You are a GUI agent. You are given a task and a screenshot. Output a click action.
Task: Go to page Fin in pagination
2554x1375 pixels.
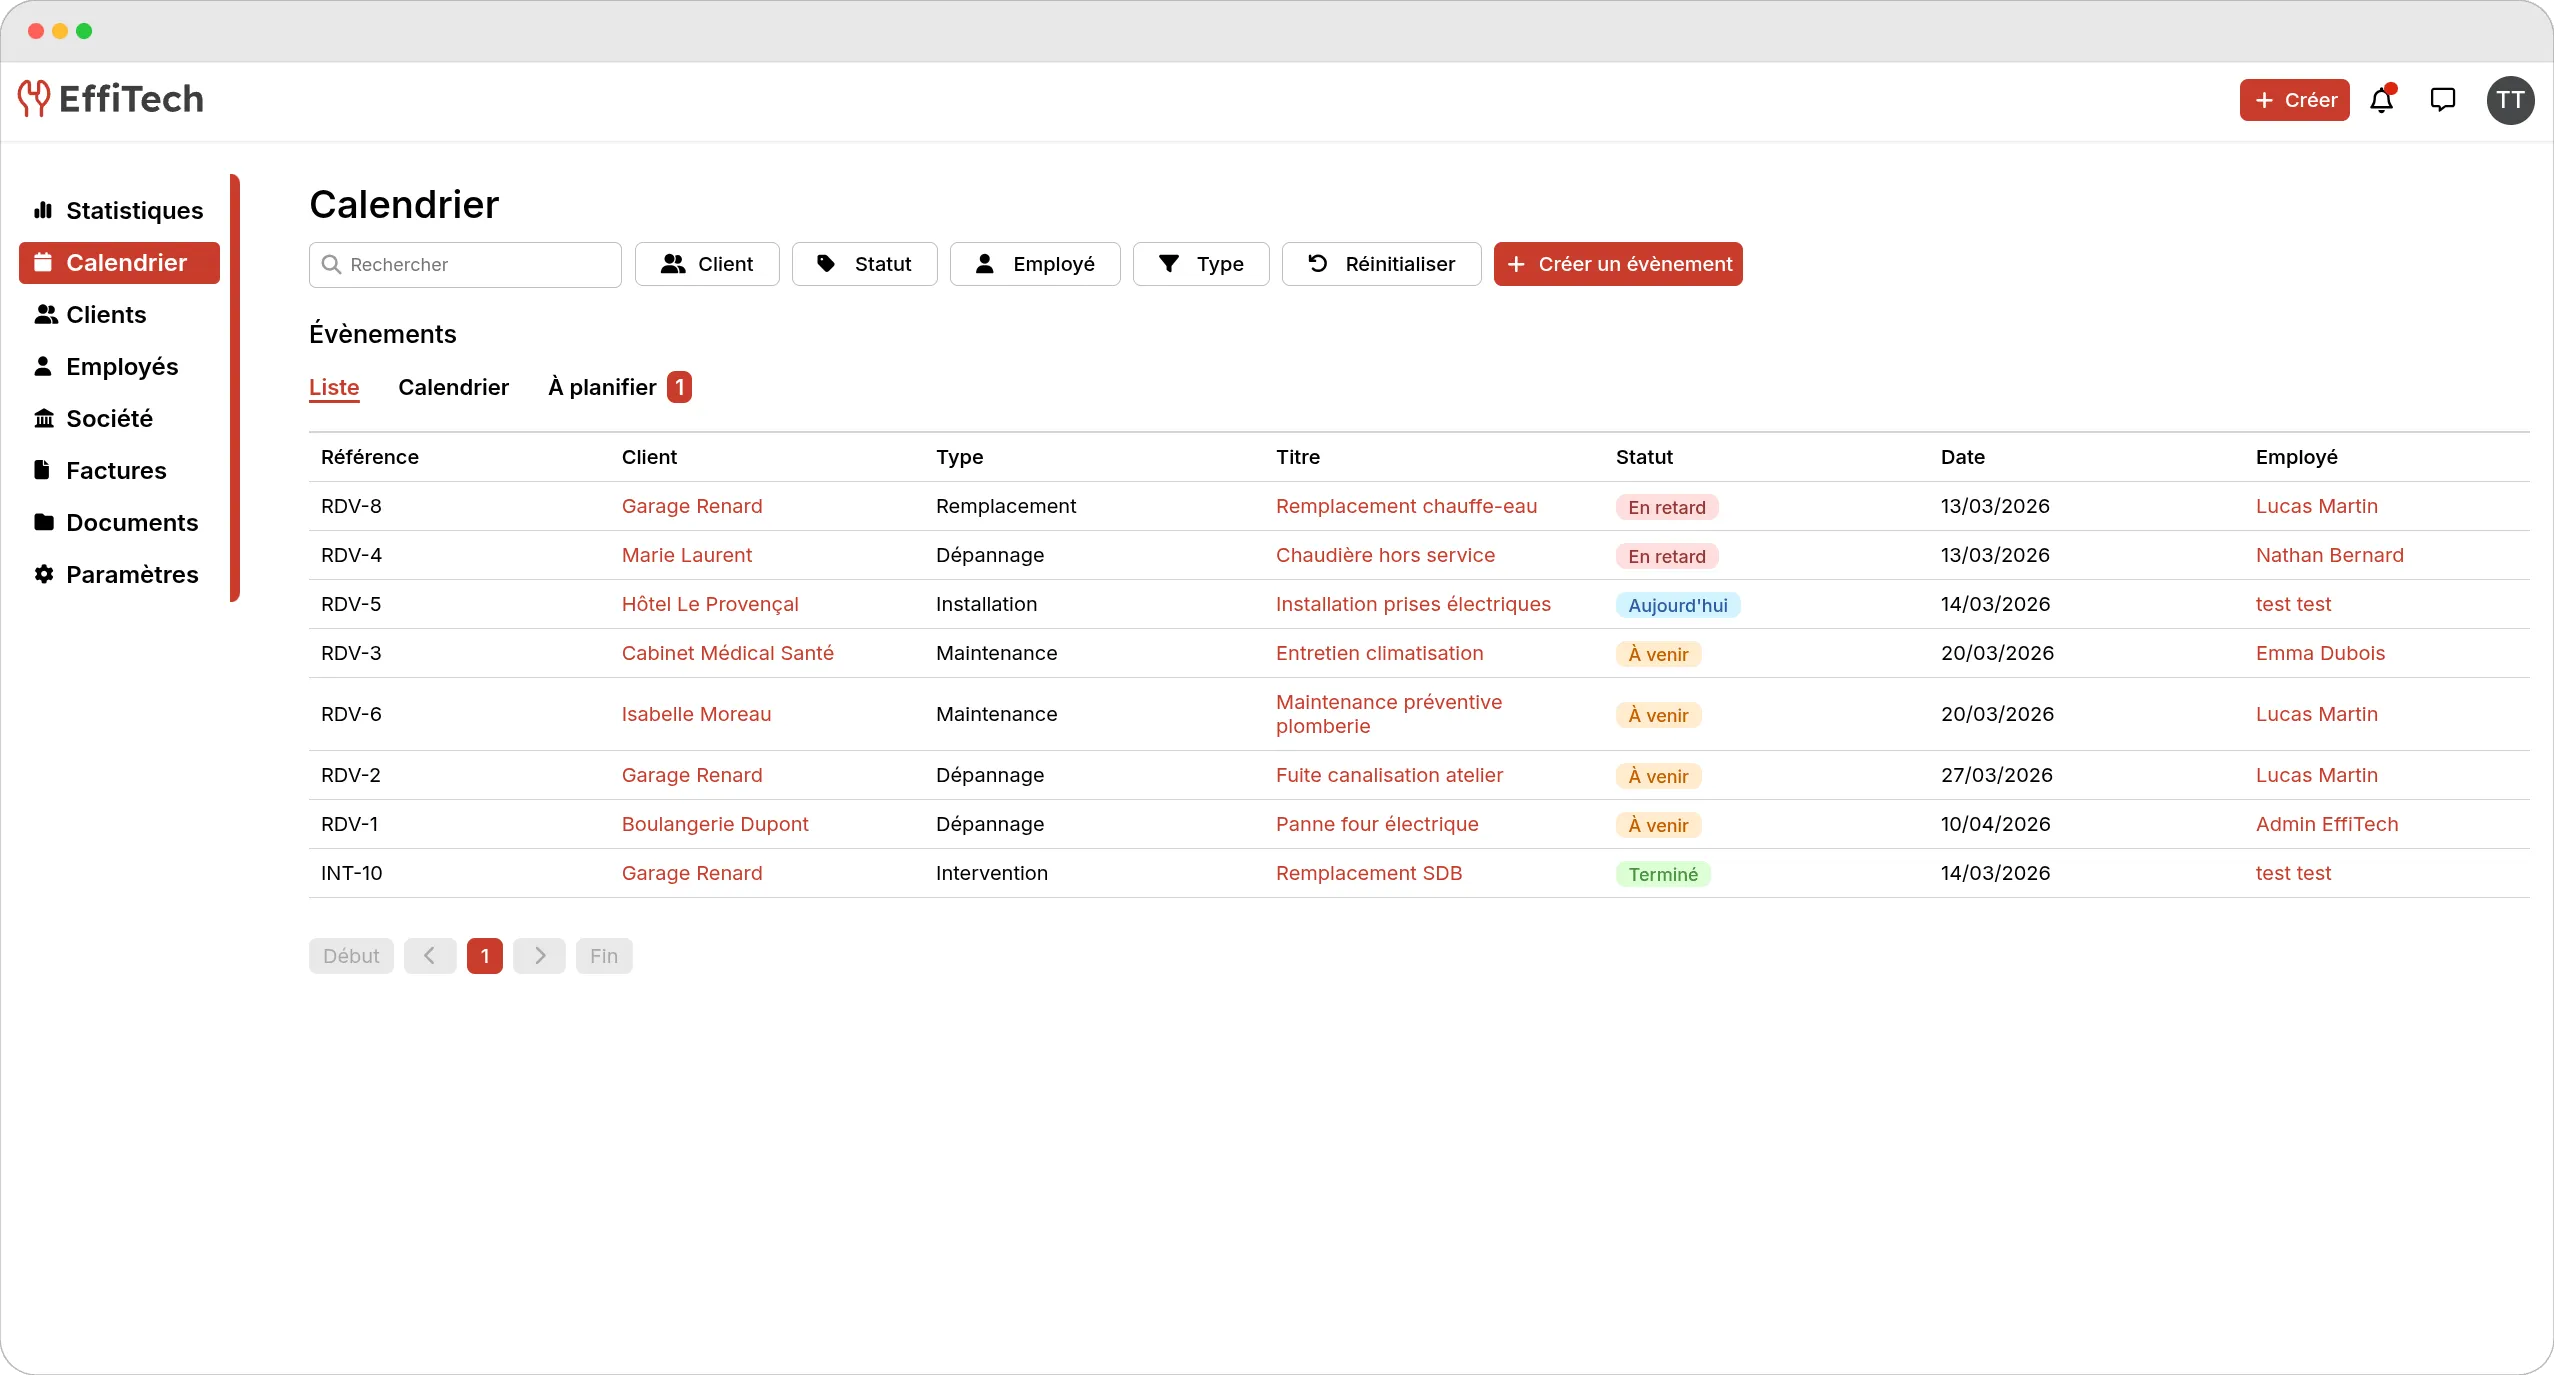pyautogui.click(x=603, y=955)
